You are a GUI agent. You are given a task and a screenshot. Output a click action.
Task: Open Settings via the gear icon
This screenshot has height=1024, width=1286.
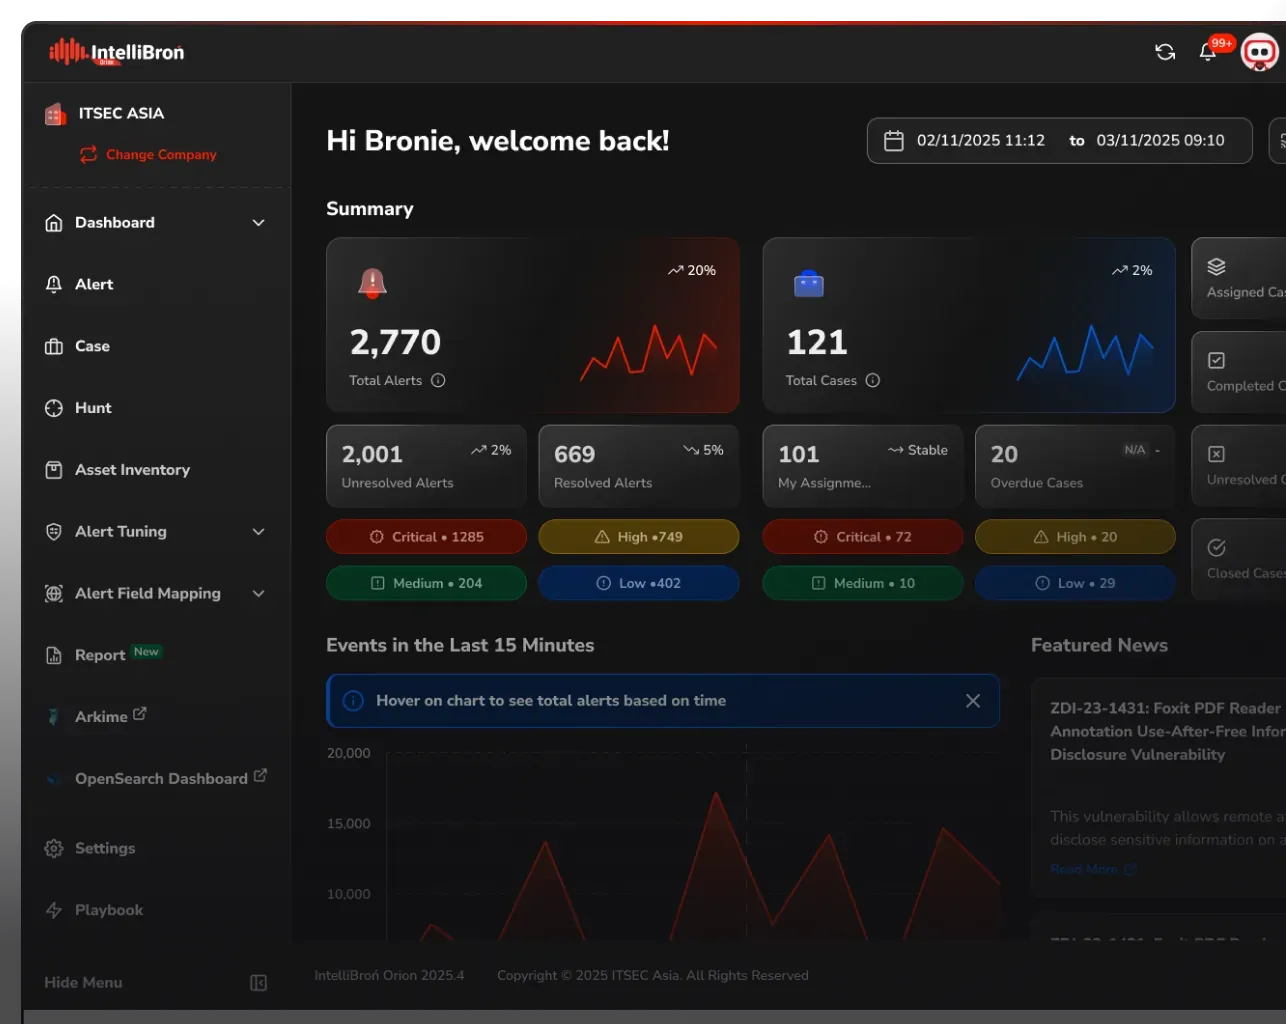(x=52, y=848)
